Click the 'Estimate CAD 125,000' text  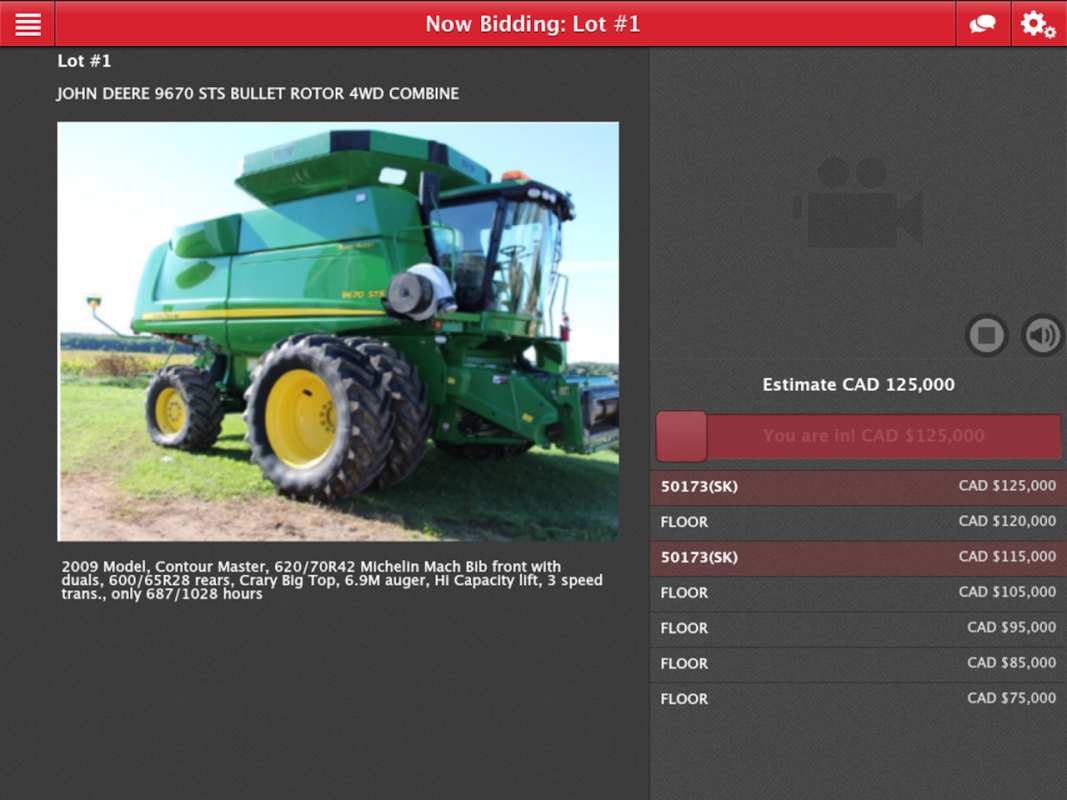click(859, 385)
